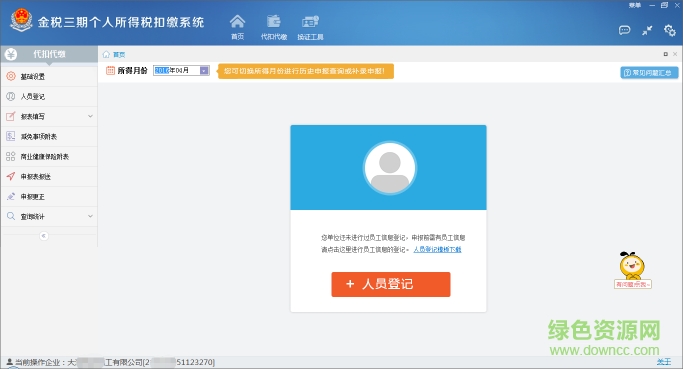Open the 所得月份 month dropdown arrow

(x=204, y=71)
